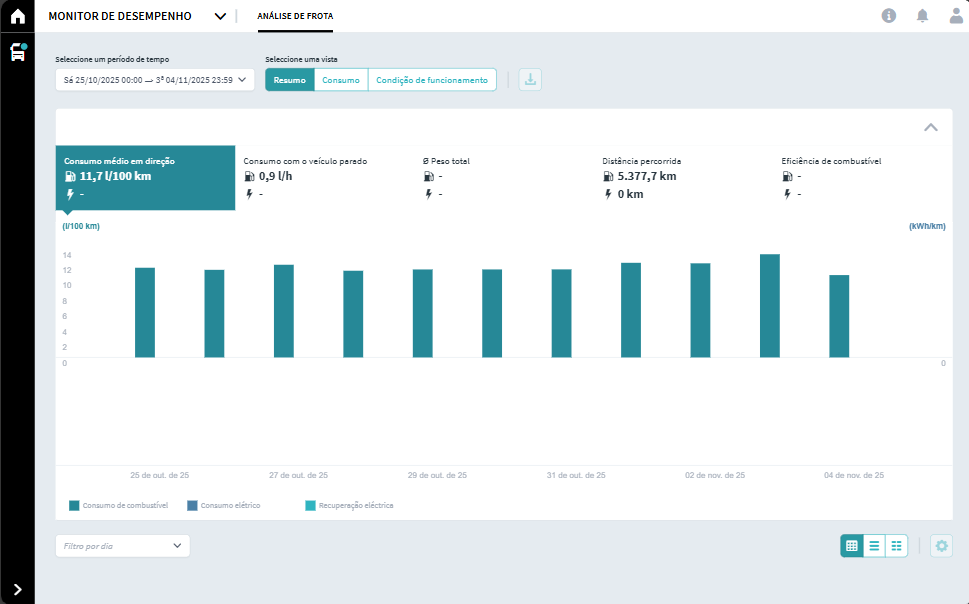This screenshot has width=969, height=604.
Task: Open chart settings gear icon
Action: click(941, 546)
